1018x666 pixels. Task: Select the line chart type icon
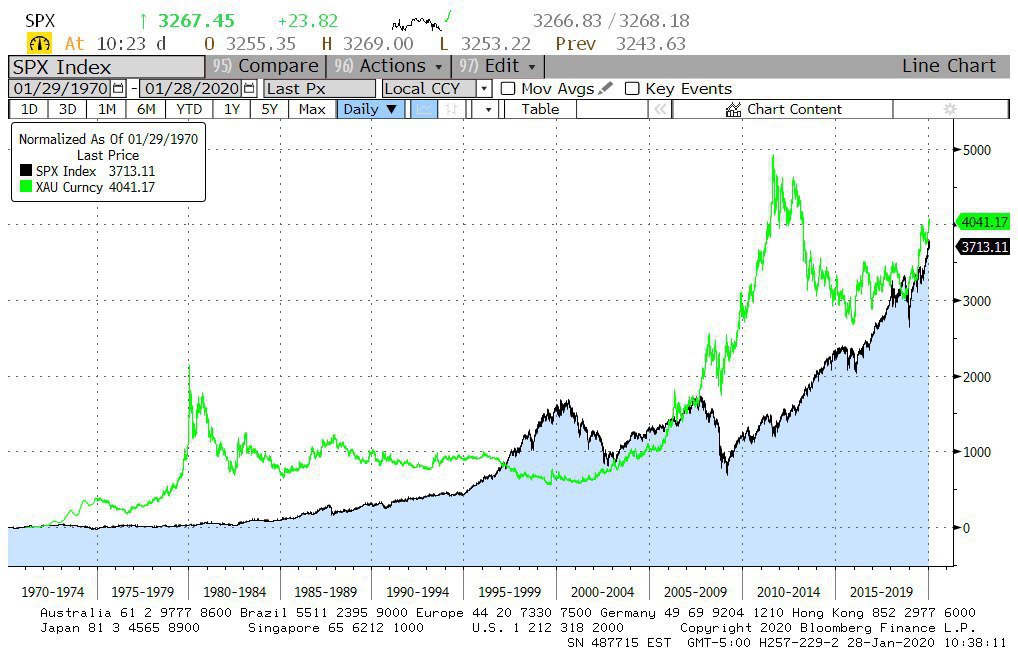coord(423,109)
